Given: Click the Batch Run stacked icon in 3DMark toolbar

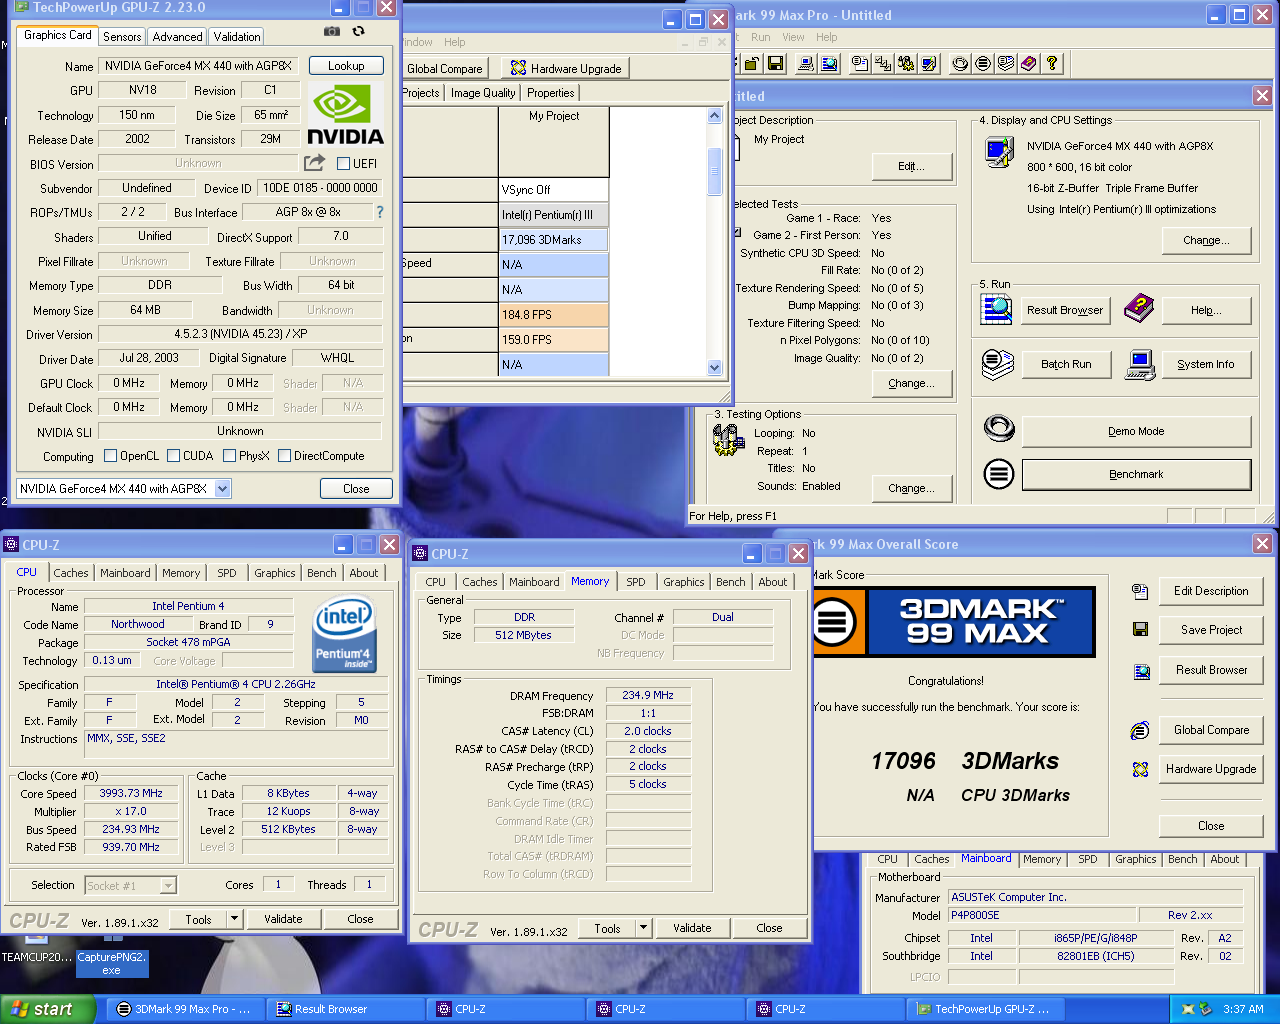Looking at the screenshot, I should [x=1006, y=63].
